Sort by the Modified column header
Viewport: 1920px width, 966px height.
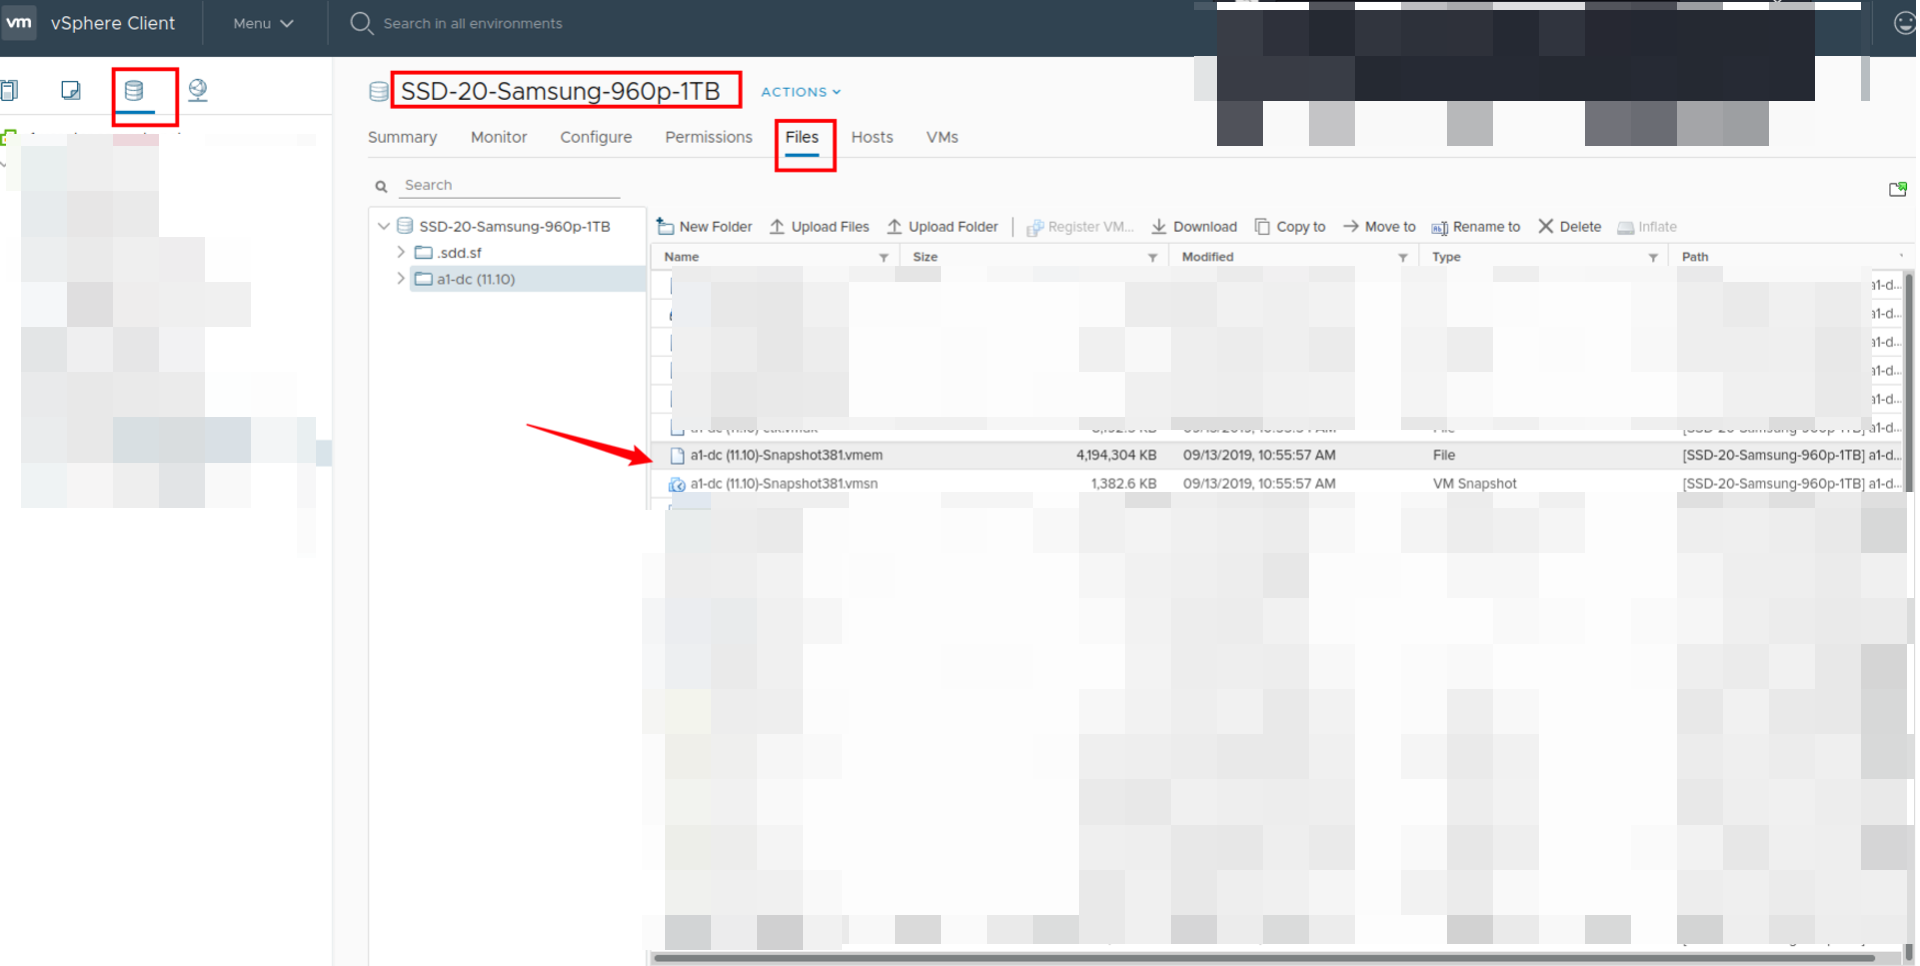click(x=1207, y=257)
